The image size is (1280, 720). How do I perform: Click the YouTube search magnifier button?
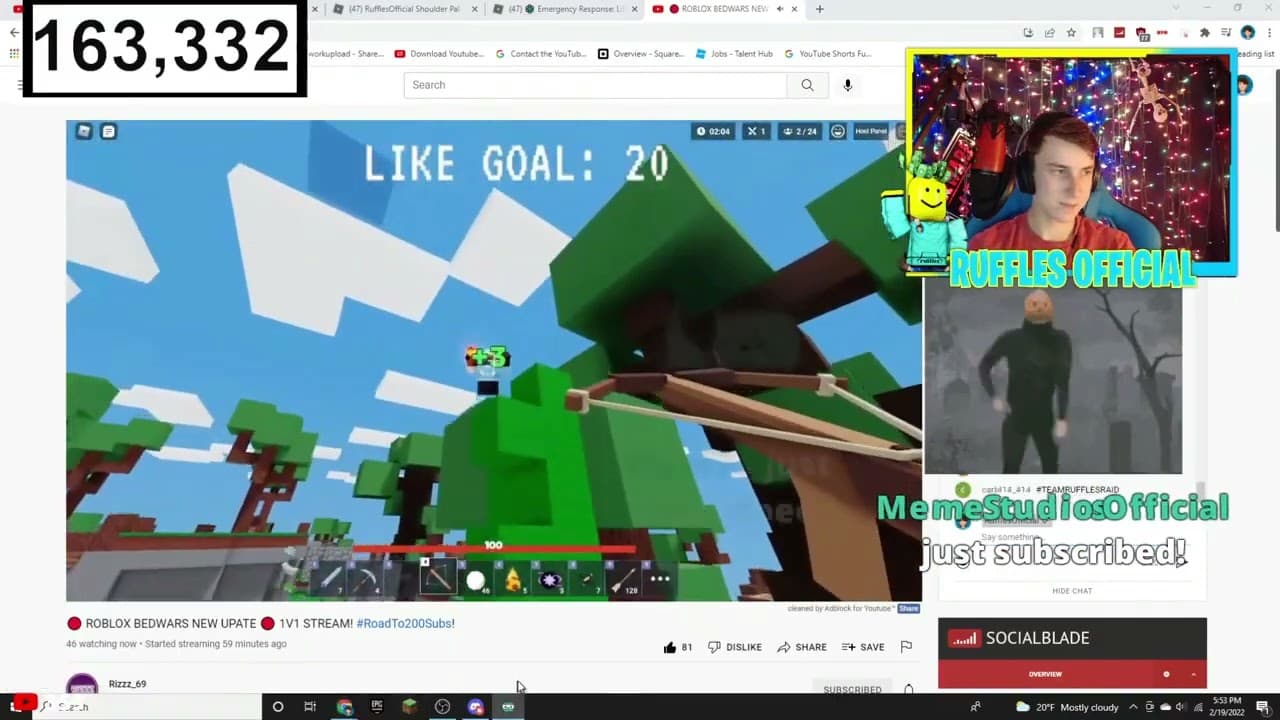807,85
